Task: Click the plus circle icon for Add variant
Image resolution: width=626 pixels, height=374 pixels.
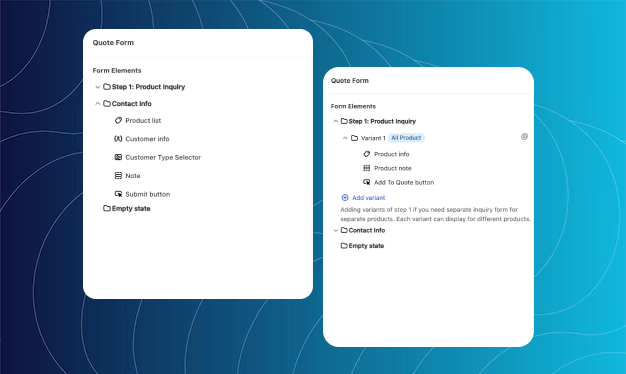Action: [x=345, y=197]
